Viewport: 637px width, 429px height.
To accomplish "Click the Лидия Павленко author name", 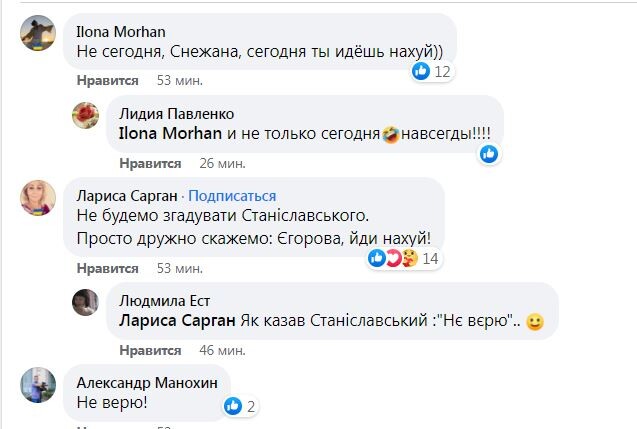I will click(x=176, y=112).
